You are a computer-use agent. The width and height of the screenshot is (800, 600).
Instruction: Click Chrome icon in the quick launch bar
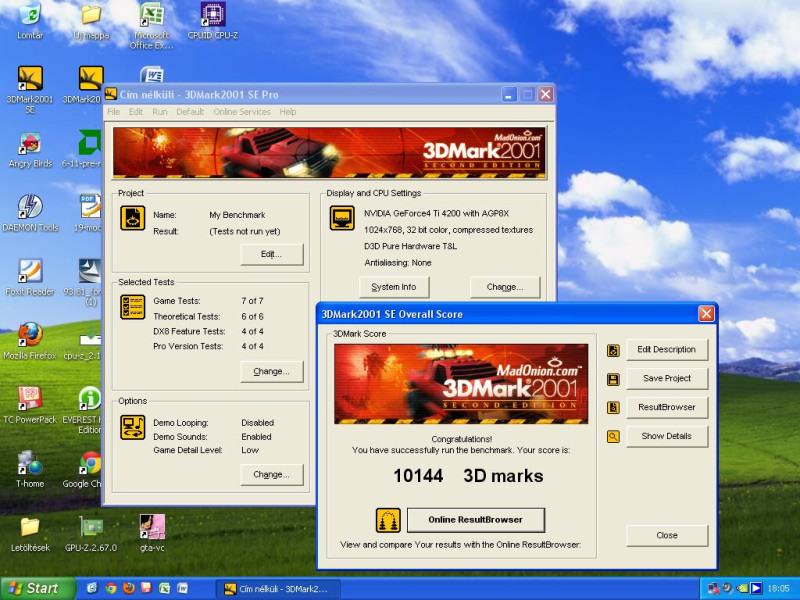(111, 588)
